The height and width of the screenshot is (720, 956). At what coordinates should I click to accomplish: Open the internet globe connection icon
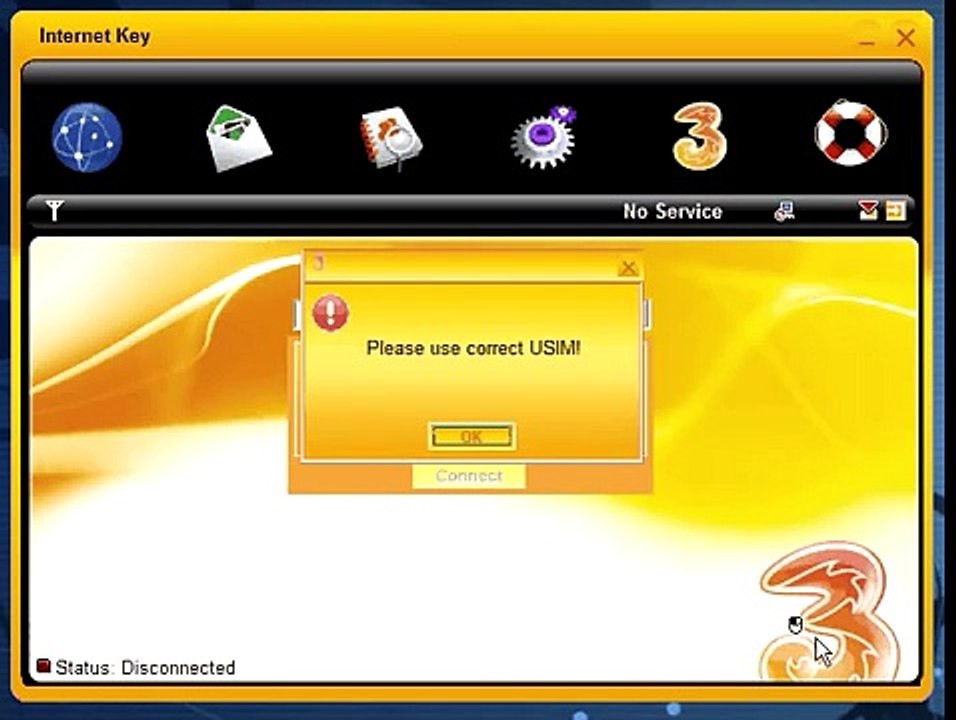pos(87,137)
